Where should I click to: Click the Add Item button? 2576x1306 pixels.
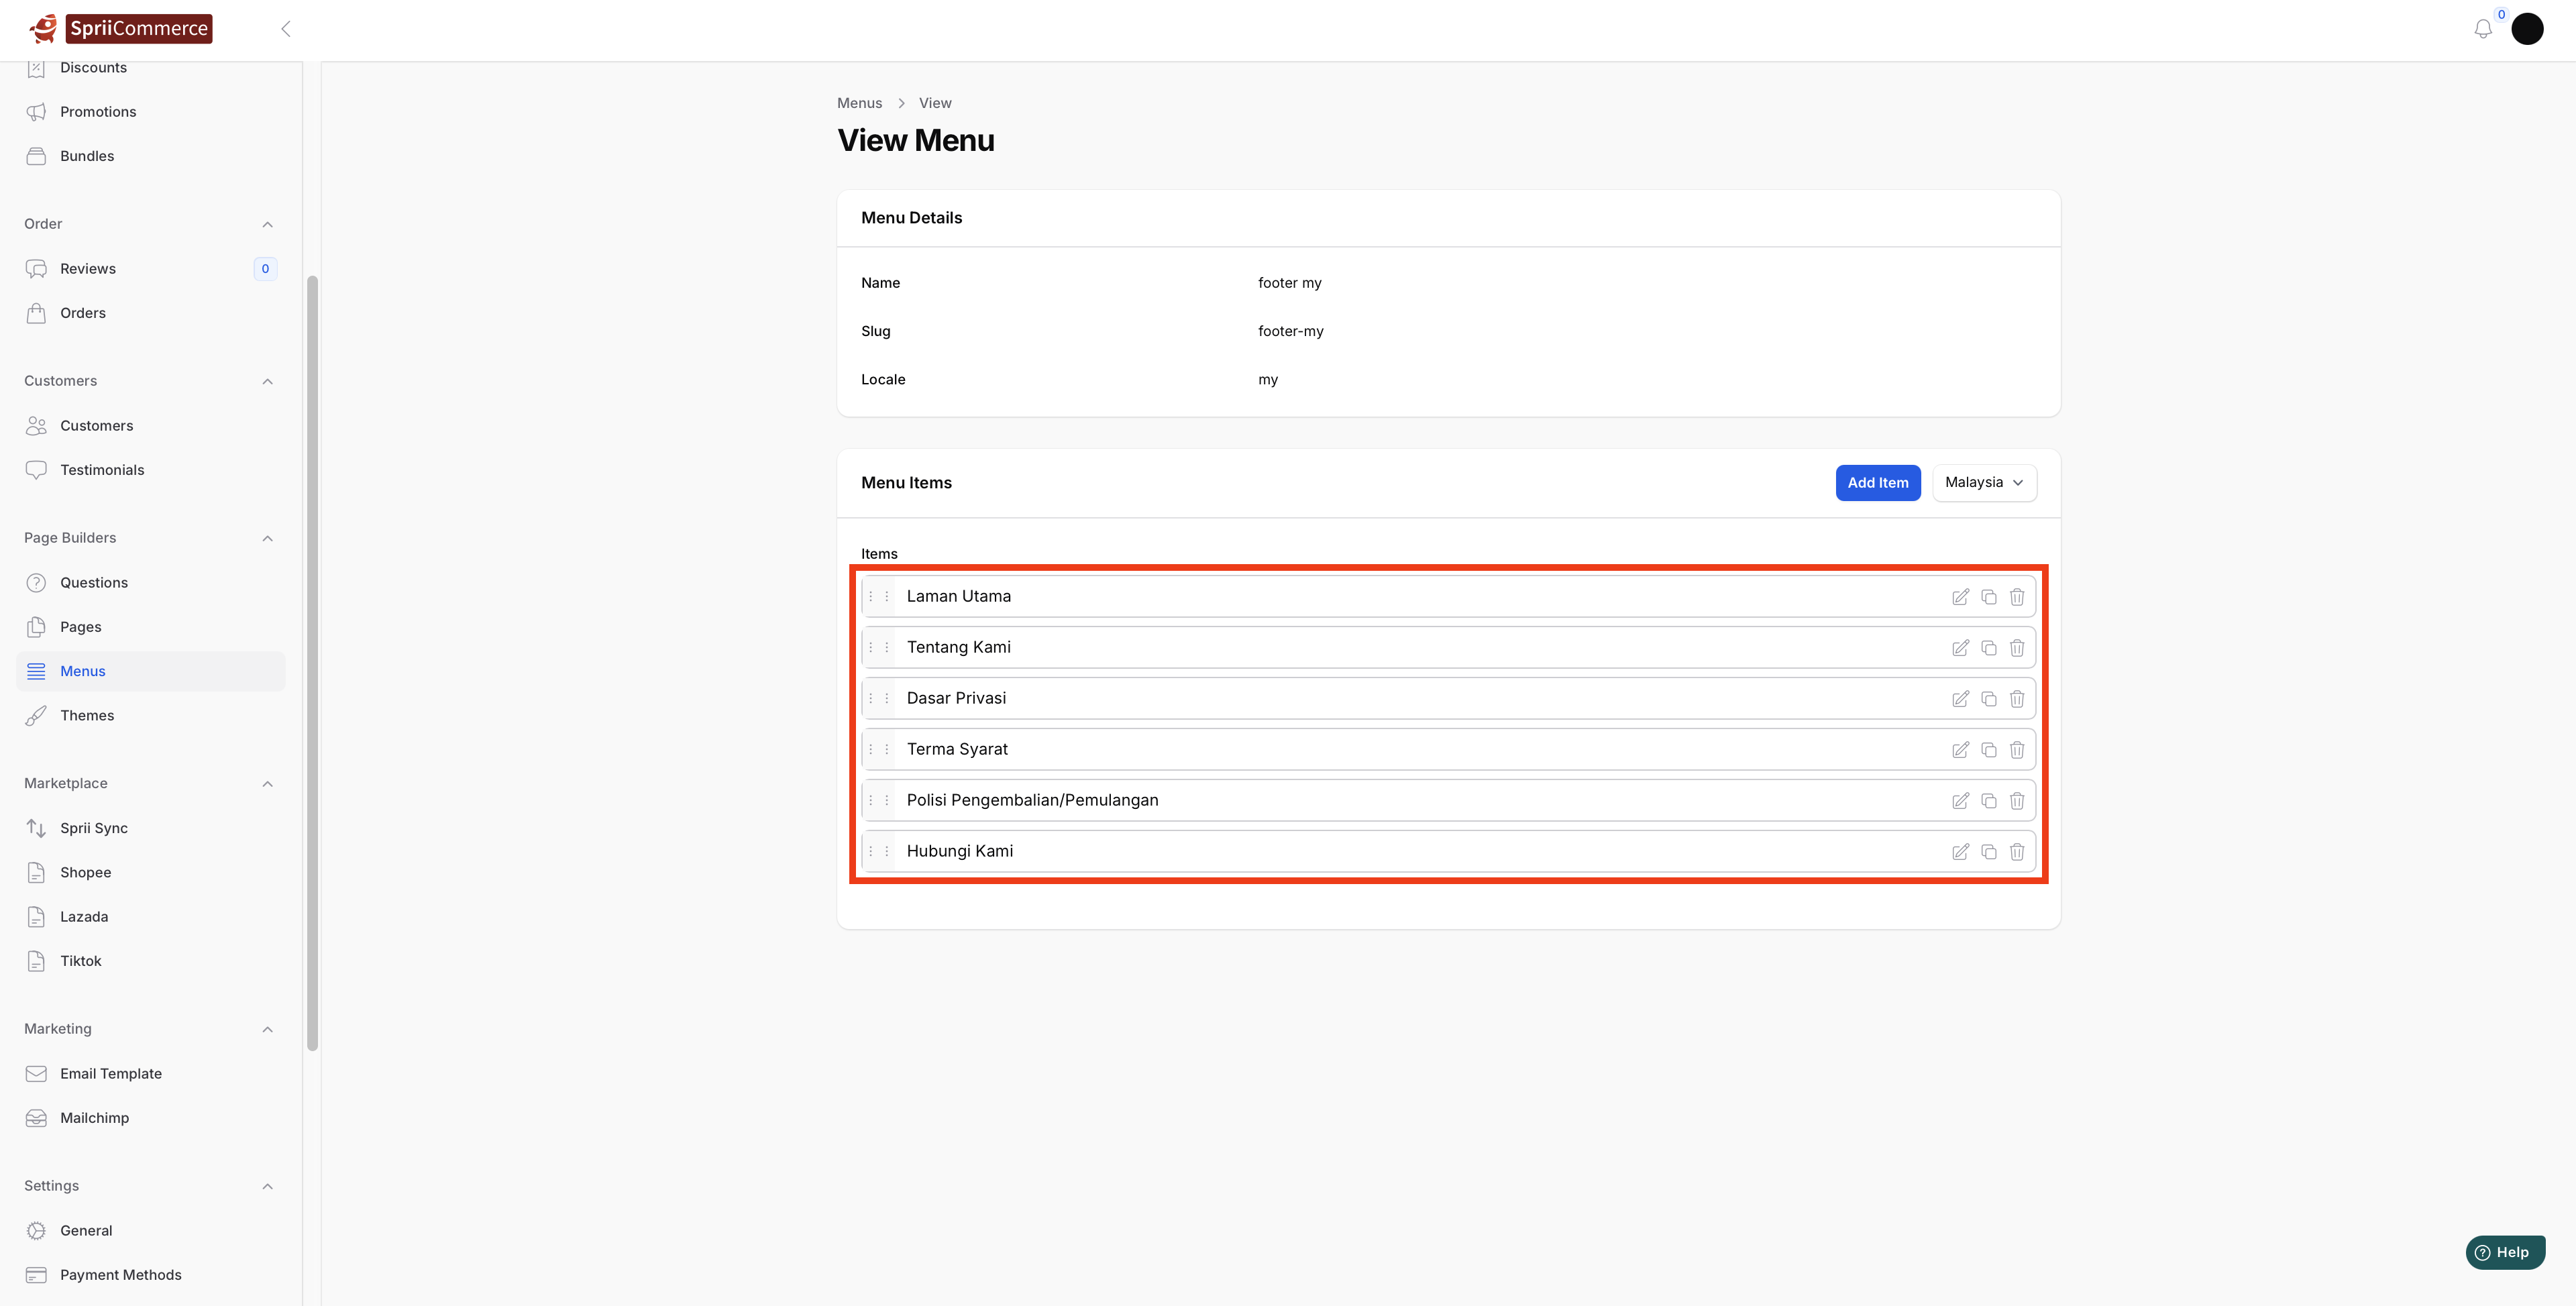click(x=1877, y=483)
